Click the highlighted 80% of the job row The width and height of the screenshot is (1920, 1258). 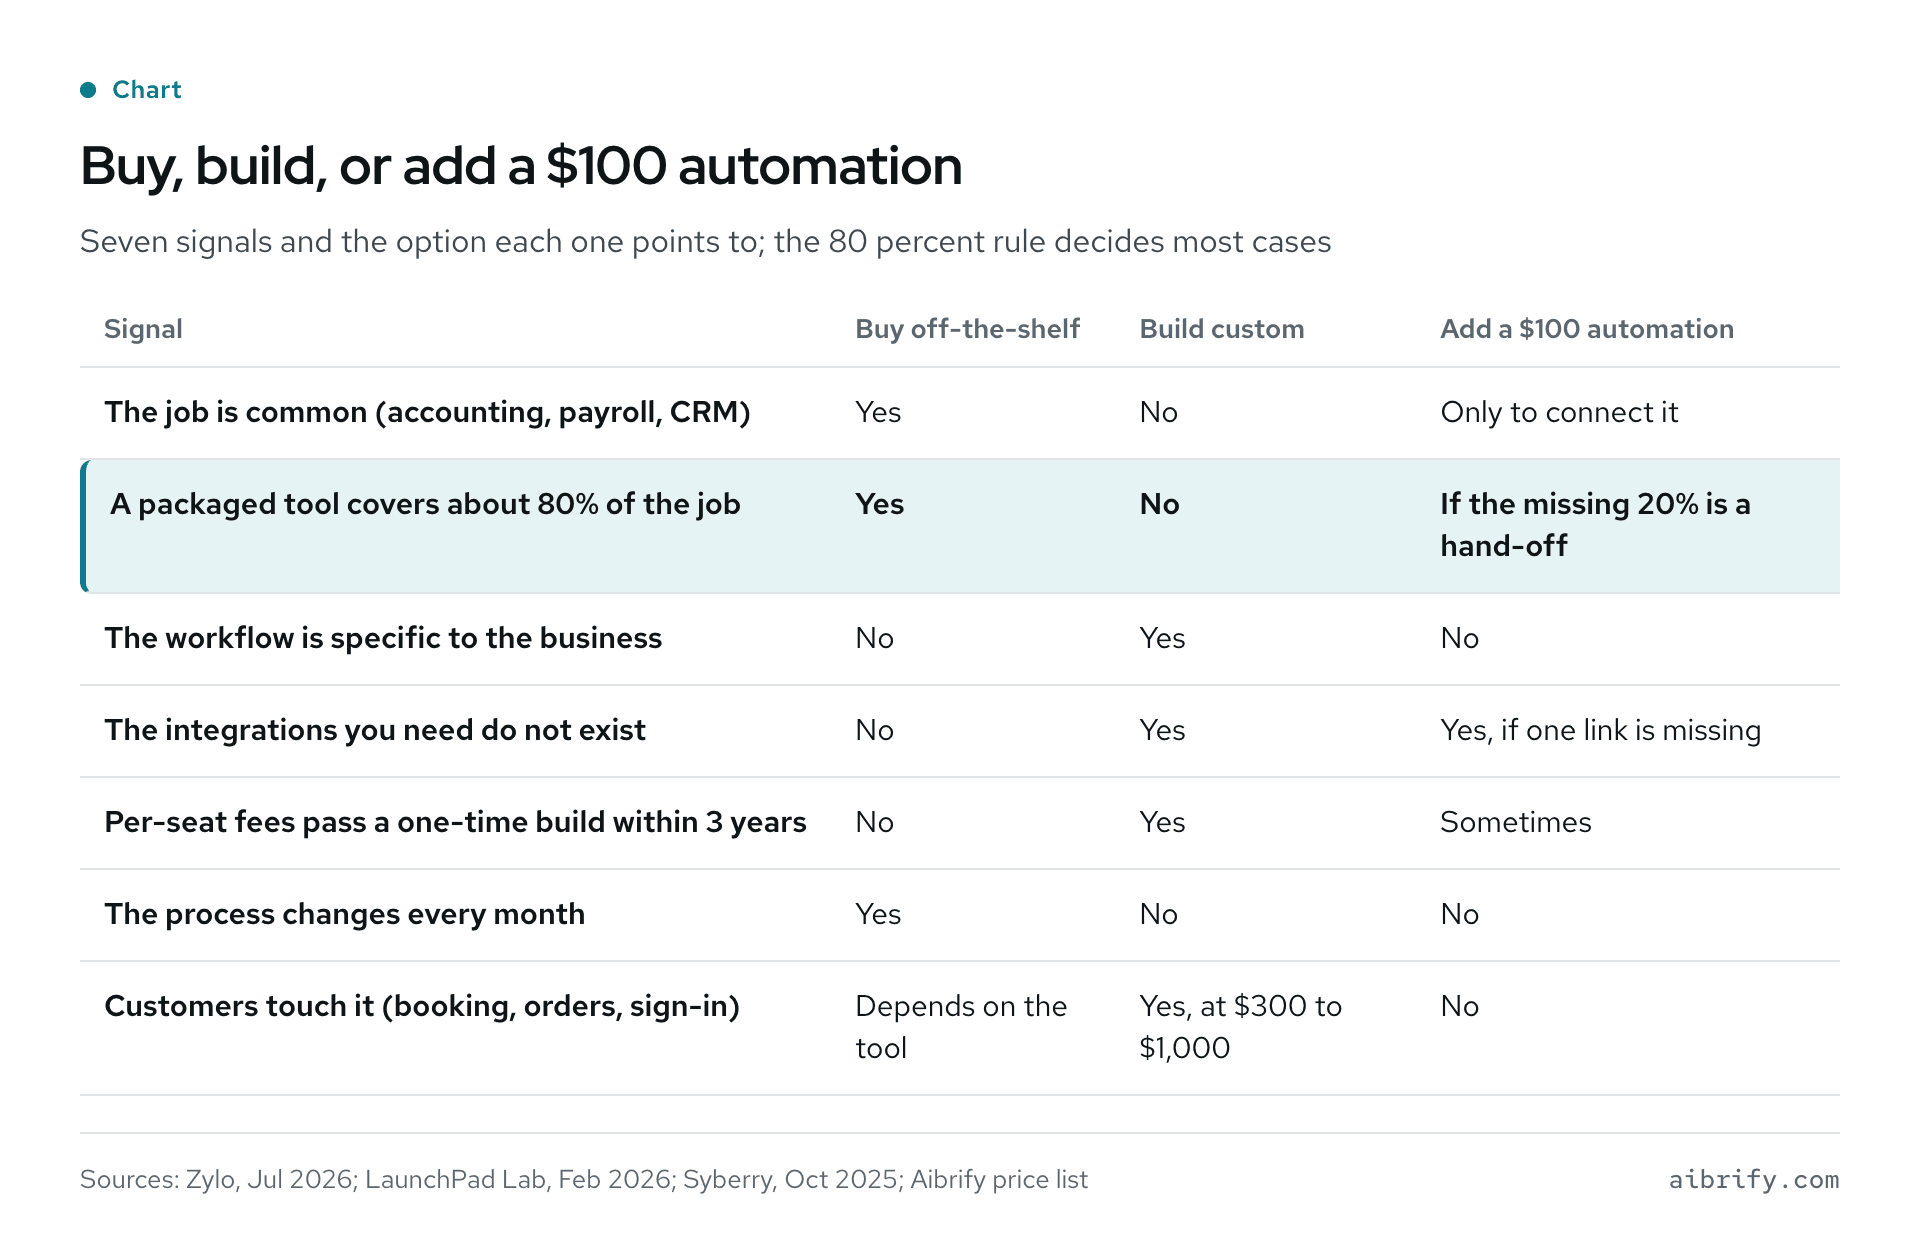coord(960,526)
